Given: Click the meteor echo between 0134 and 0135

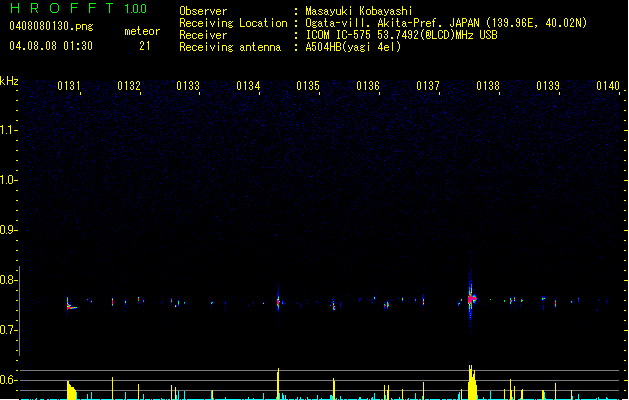Looking at the screenshot, I should point(278,301).
